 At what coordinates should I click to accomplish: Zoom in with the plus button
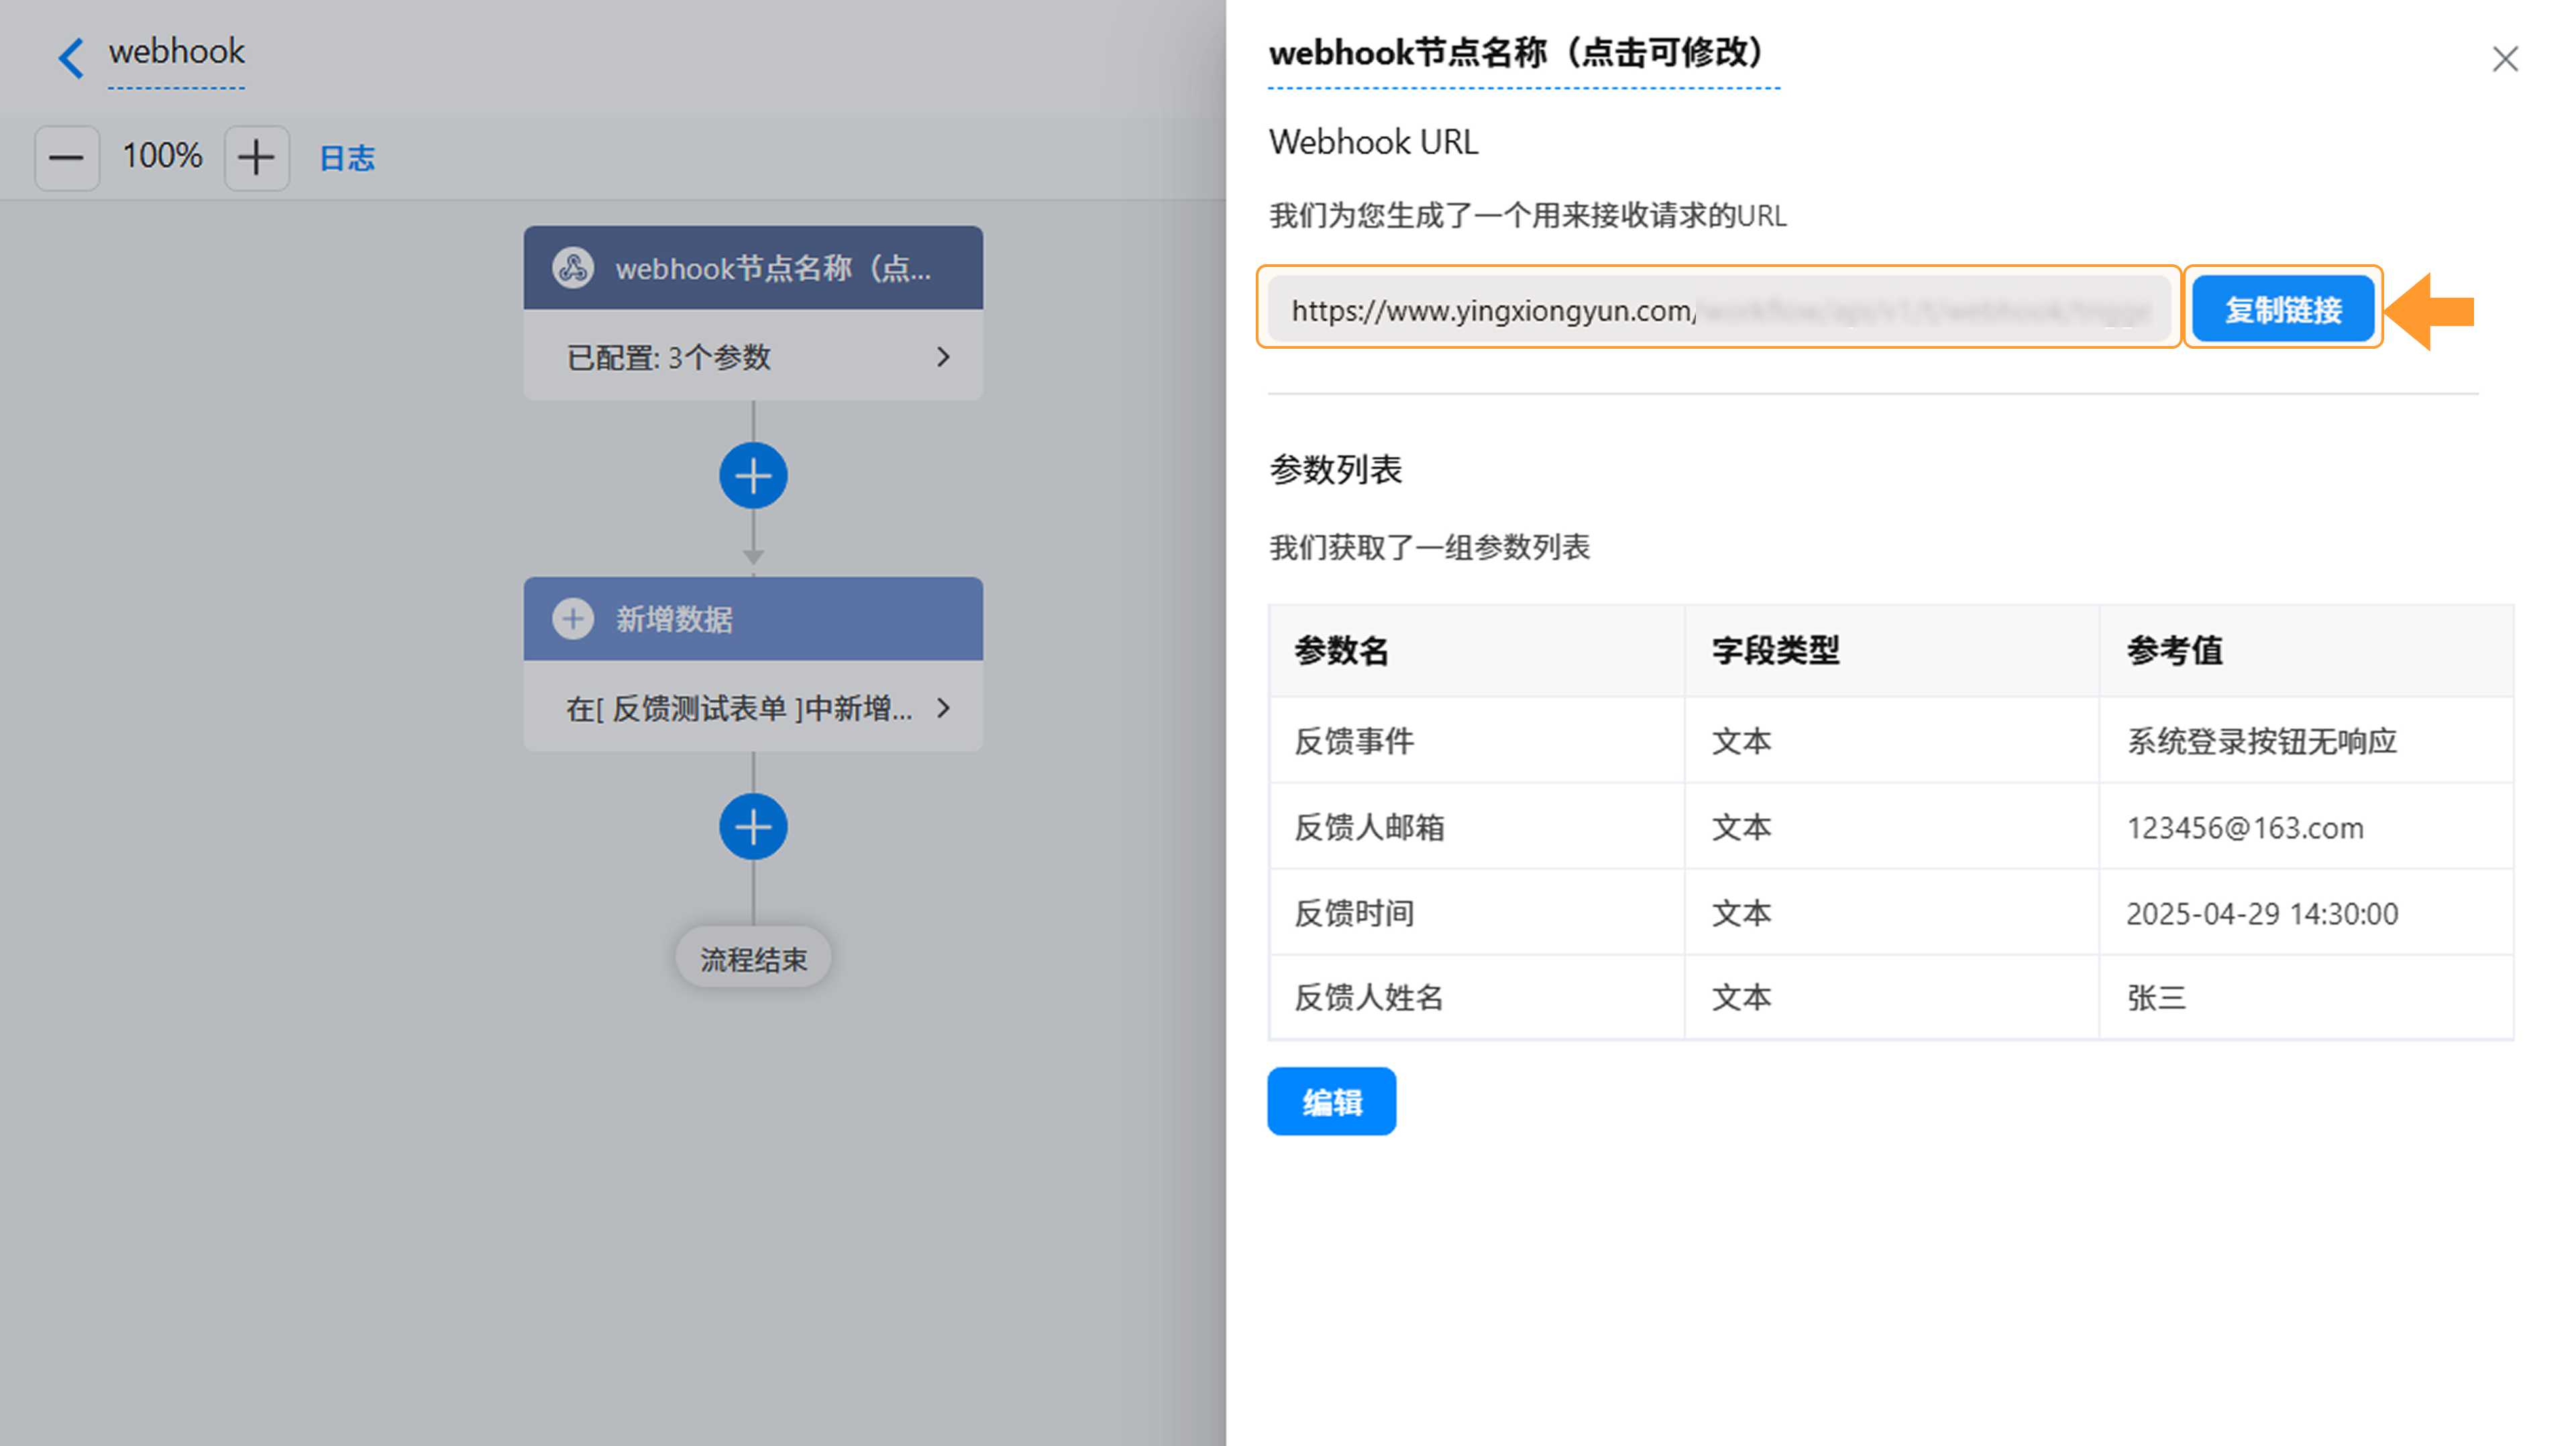tap(256, 158)
